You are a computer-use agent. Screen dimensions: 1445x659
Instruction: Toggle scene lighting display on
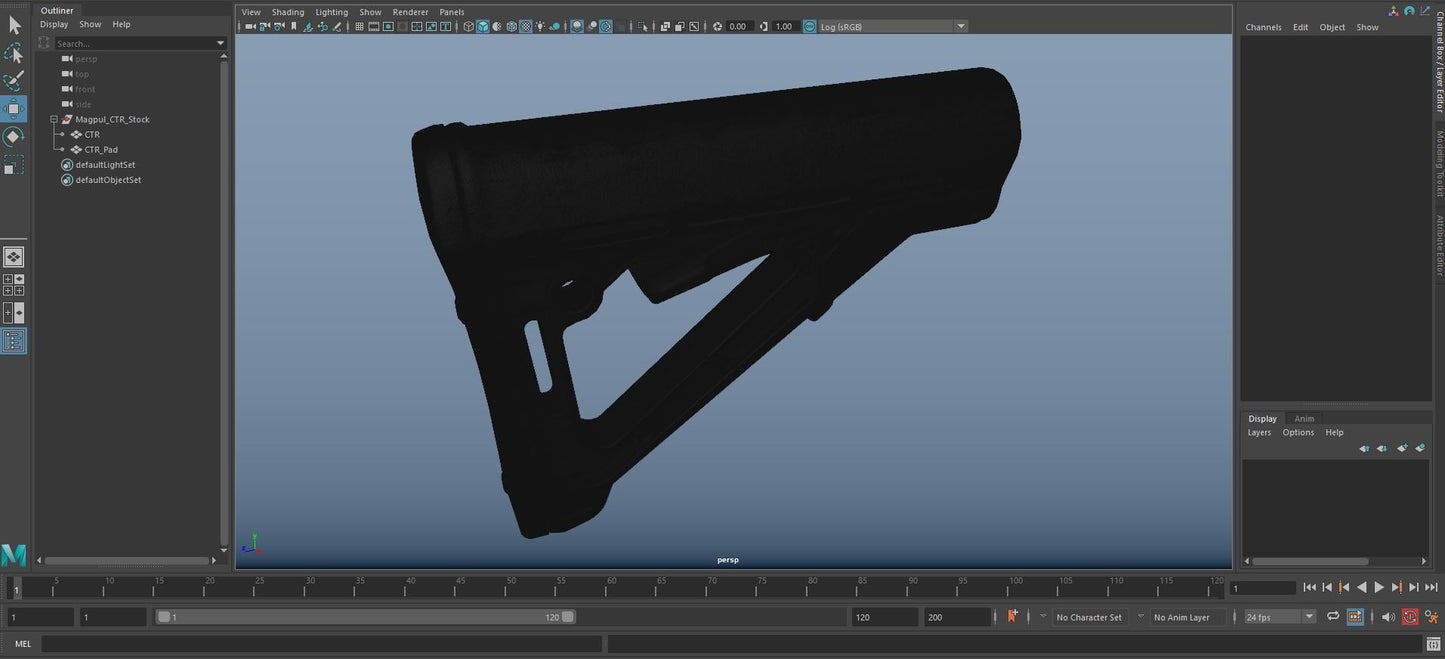click(x=540, y=26)
